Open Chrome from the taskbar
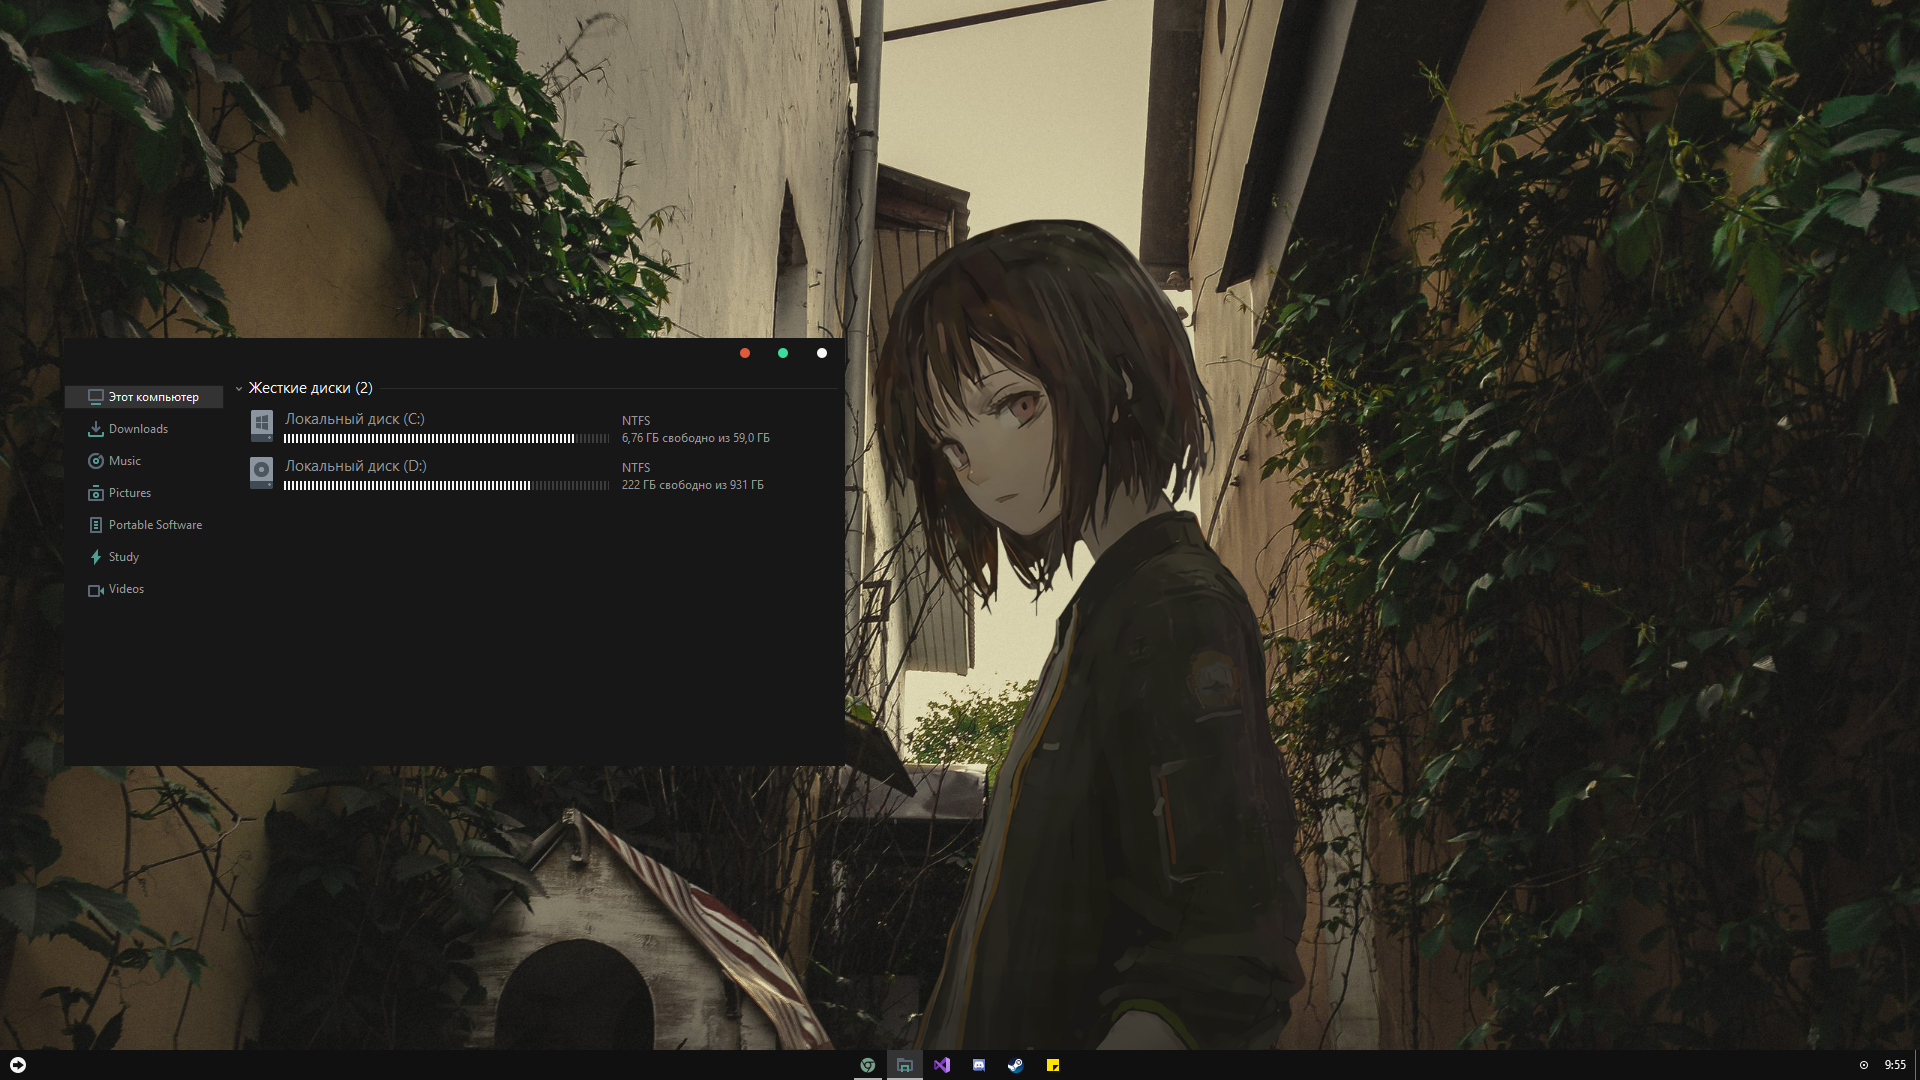Screen dimensions: 1920x1080 click(x=868, y=1065)
